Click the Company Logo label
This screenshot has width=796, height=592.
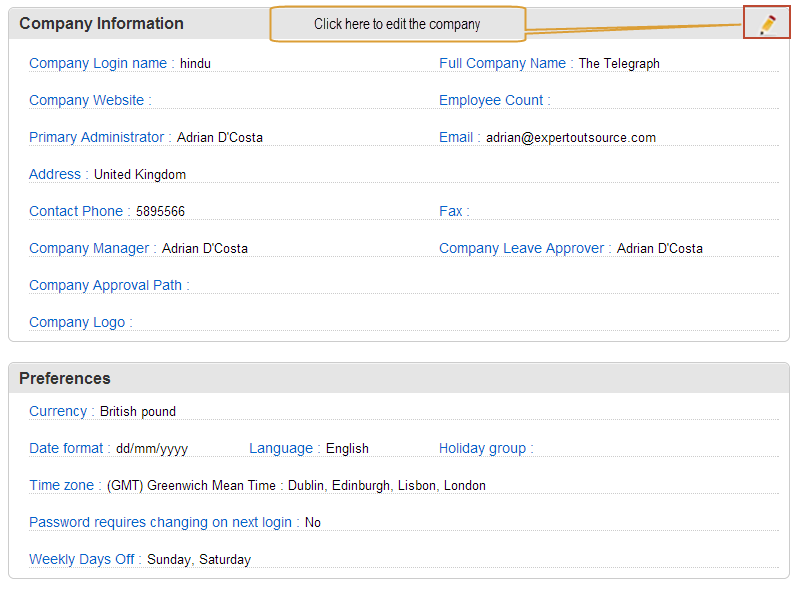[x=77, y=322]
